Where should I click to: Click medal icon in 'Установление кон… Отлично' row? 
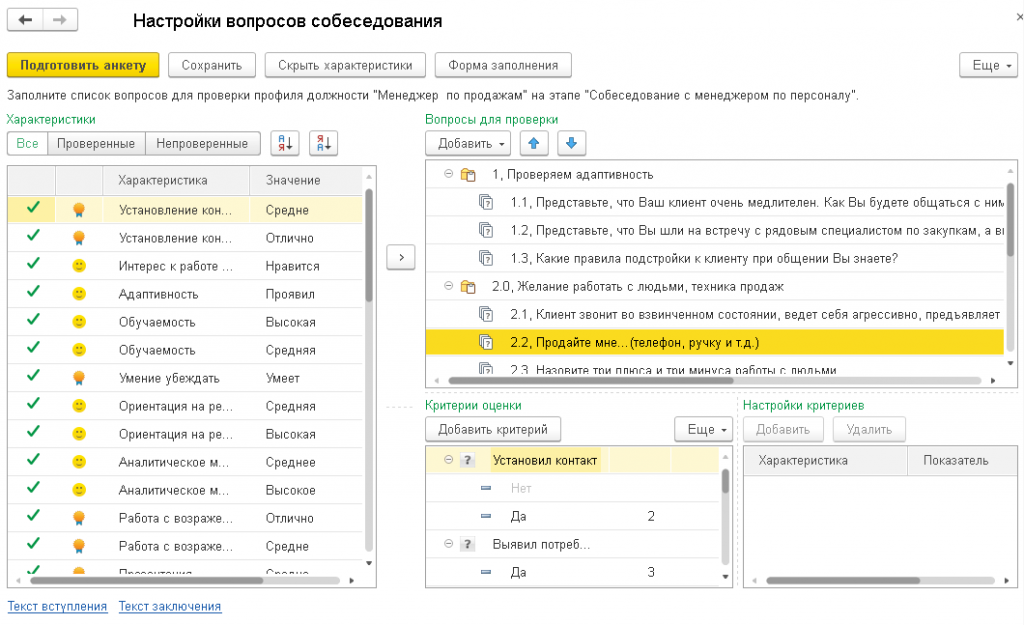pyautogui.click(x=79, y=238)
